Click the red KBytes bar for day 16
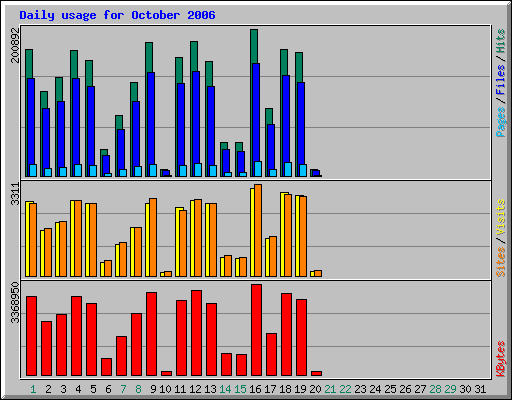This screenshot has height=400, width=512. click(x=256, y=330)
